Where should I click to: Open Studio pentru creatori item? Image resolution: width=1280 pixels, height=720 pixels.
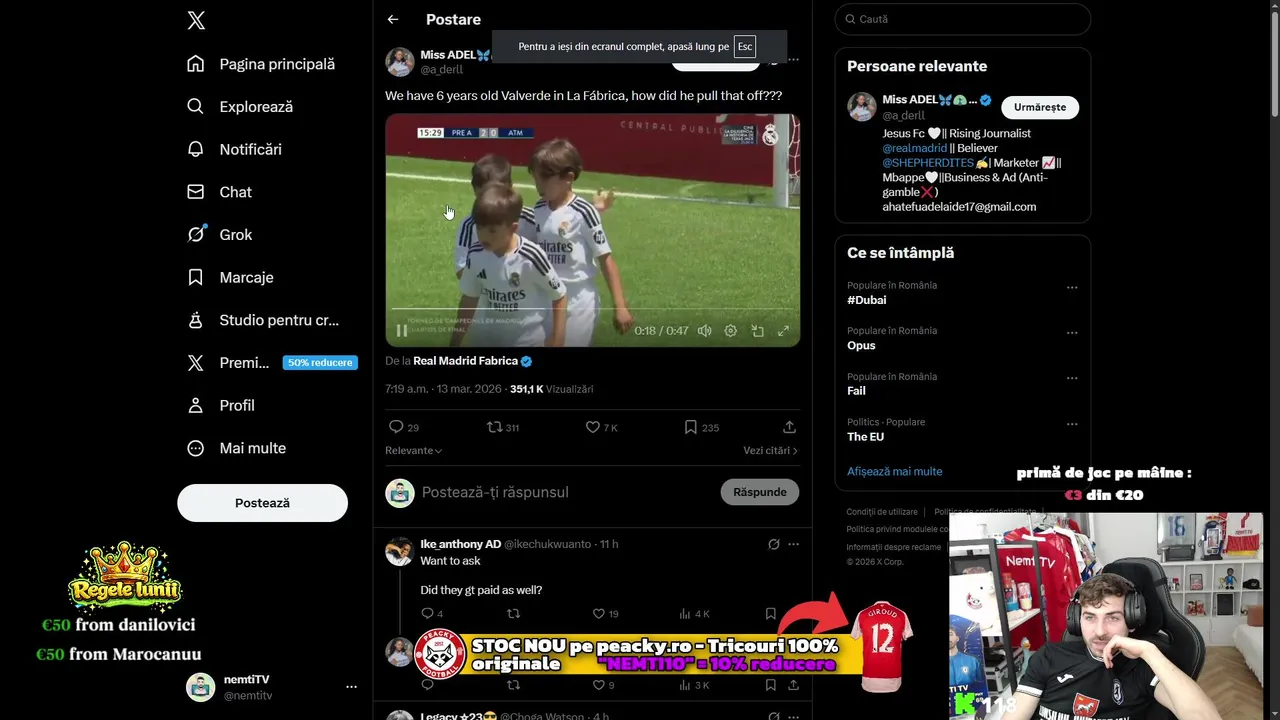pyautogui.click(x=264, y=320)
